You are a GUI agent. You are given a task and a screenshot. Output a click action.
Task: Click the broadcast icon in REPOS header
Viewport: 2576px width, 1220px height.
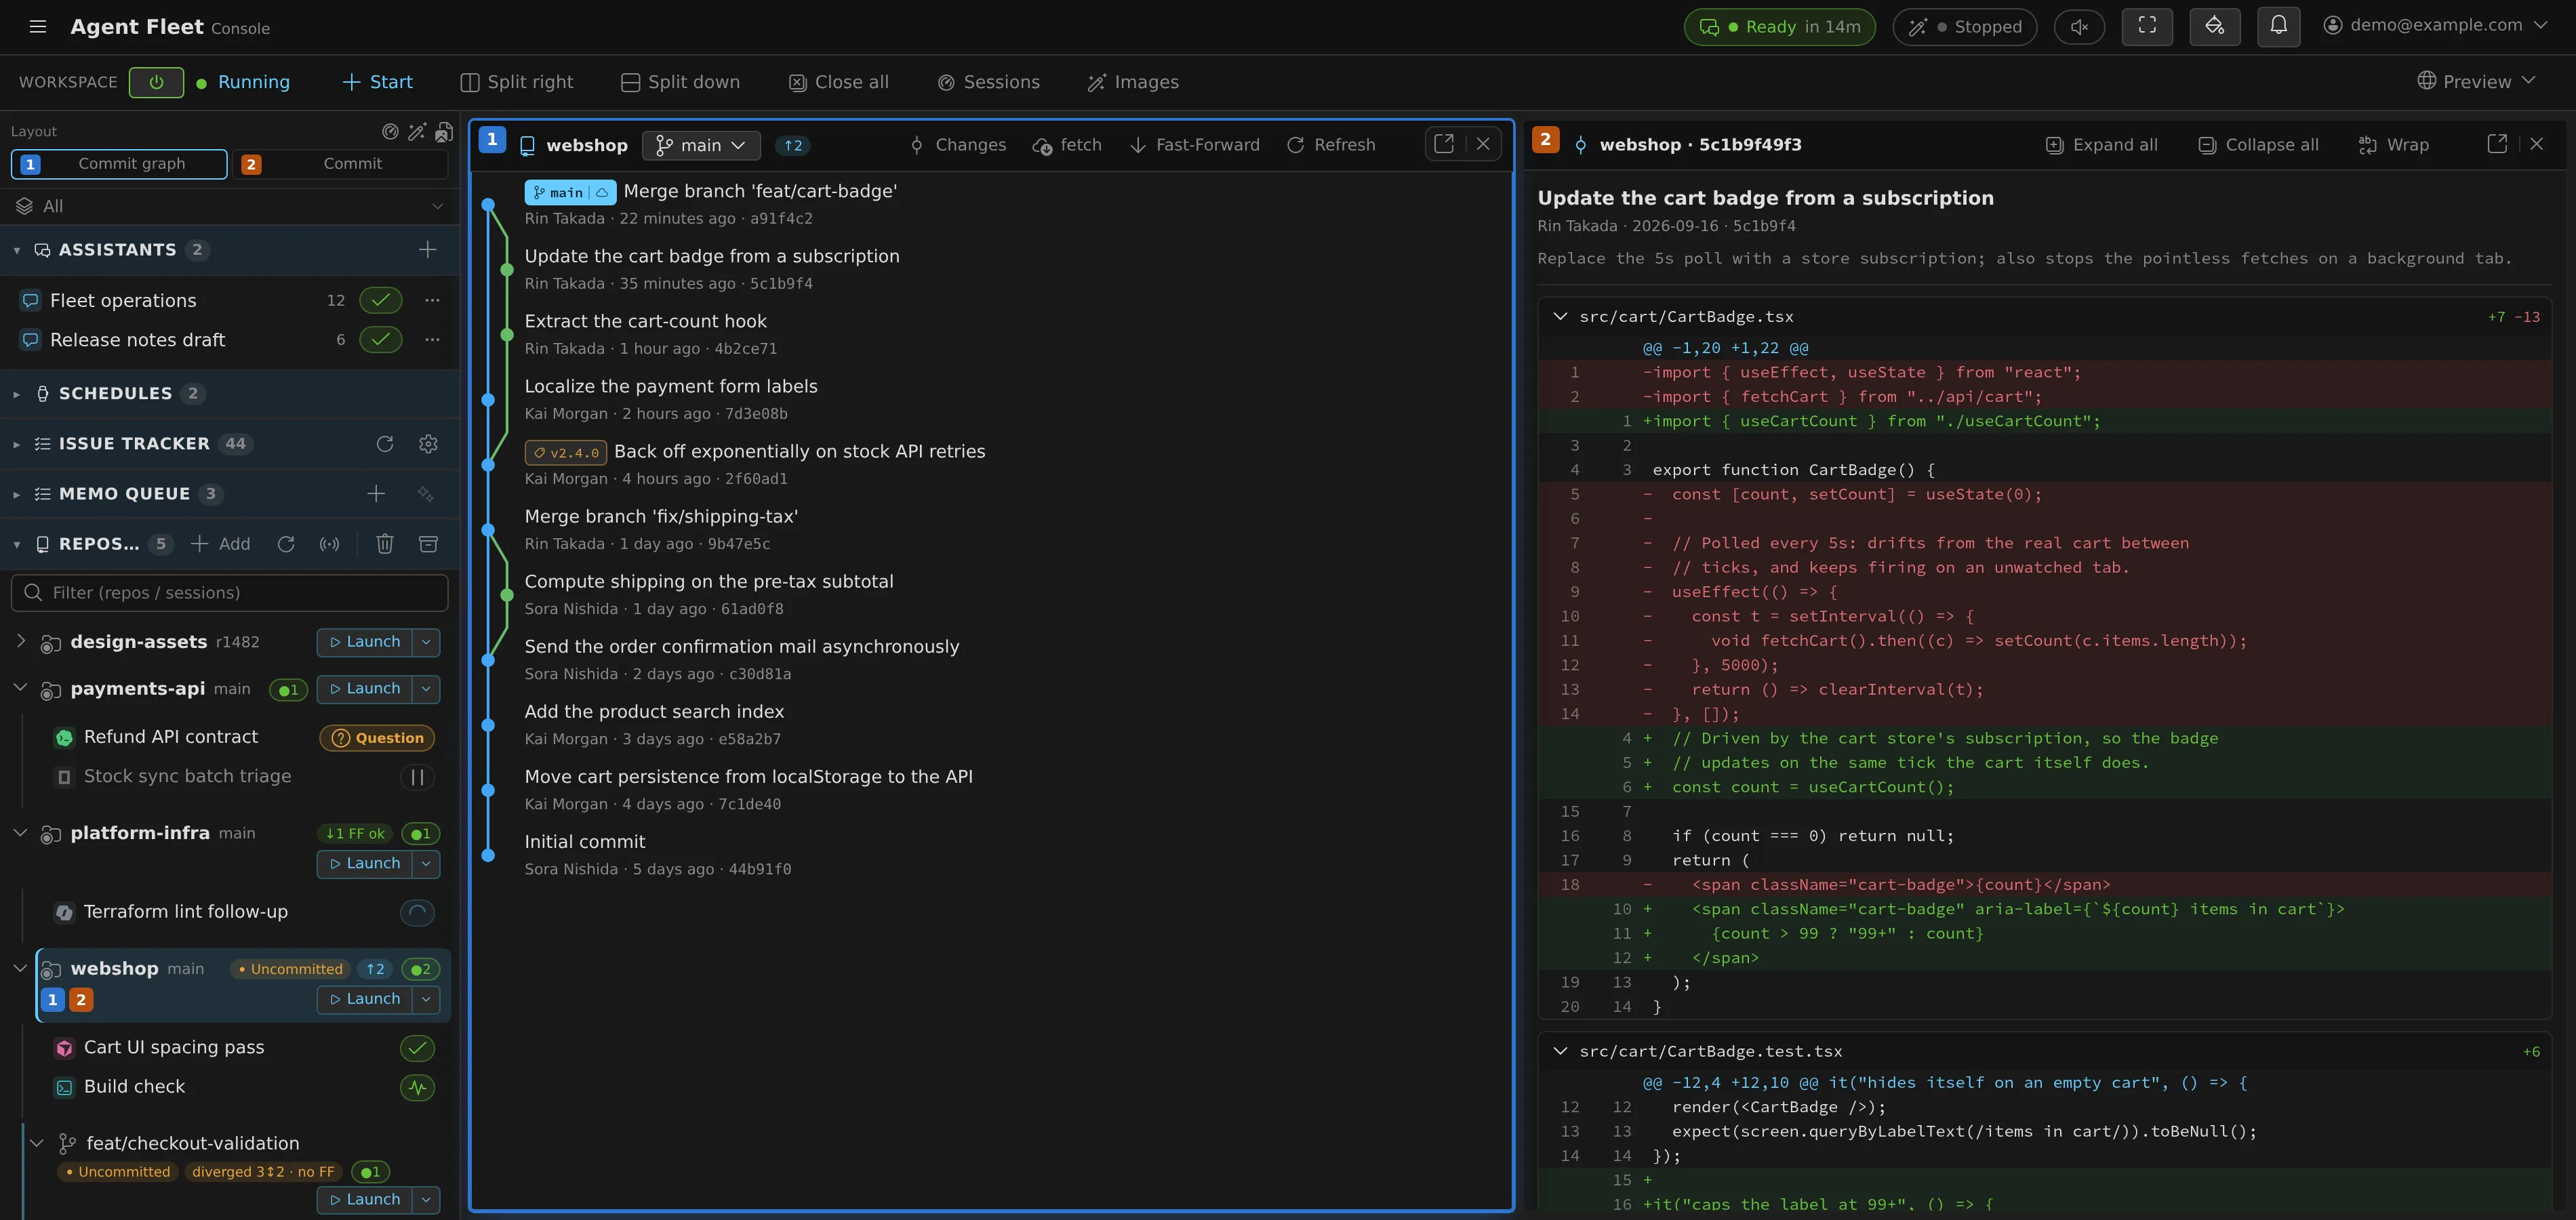coord(329,544)
